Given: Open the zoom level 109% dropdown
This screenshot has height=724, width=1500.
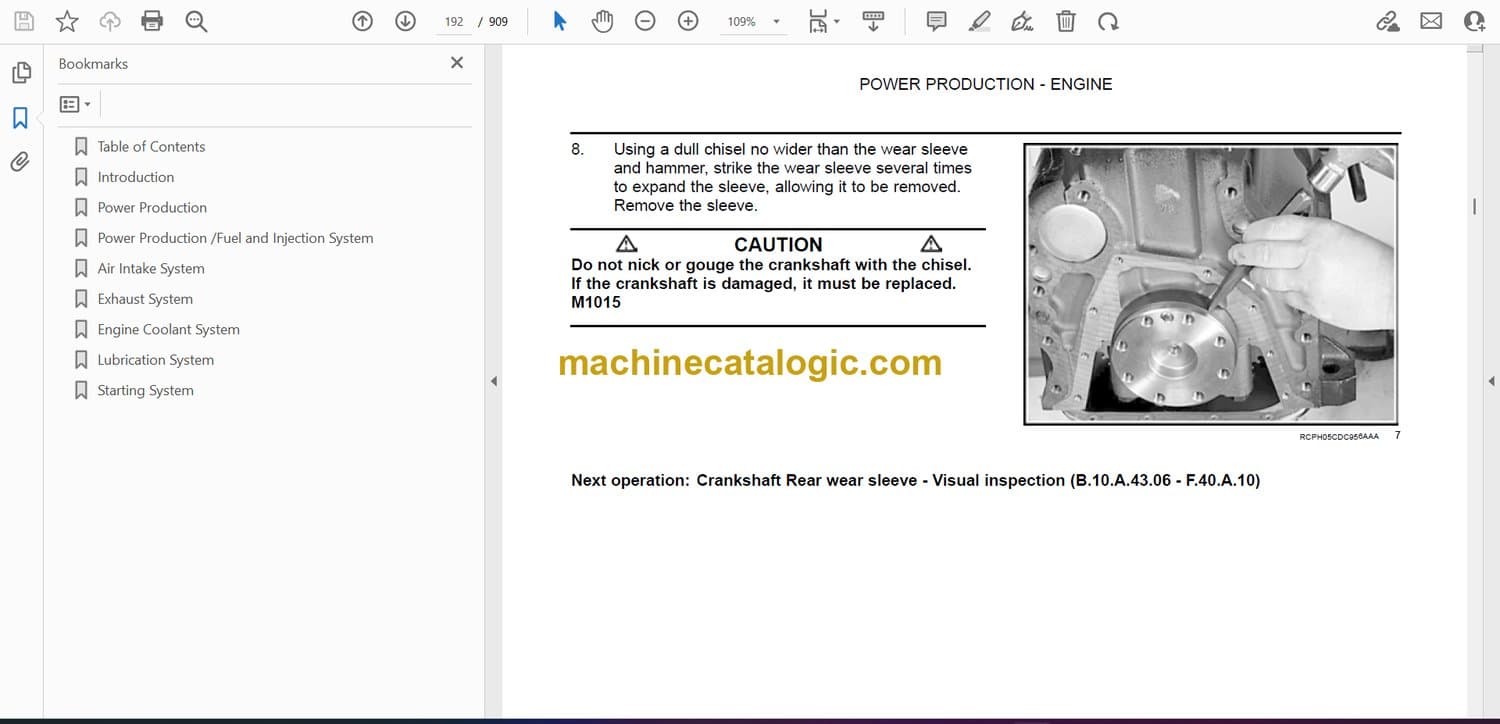Looking at the screenshot, I should point(776,21).
